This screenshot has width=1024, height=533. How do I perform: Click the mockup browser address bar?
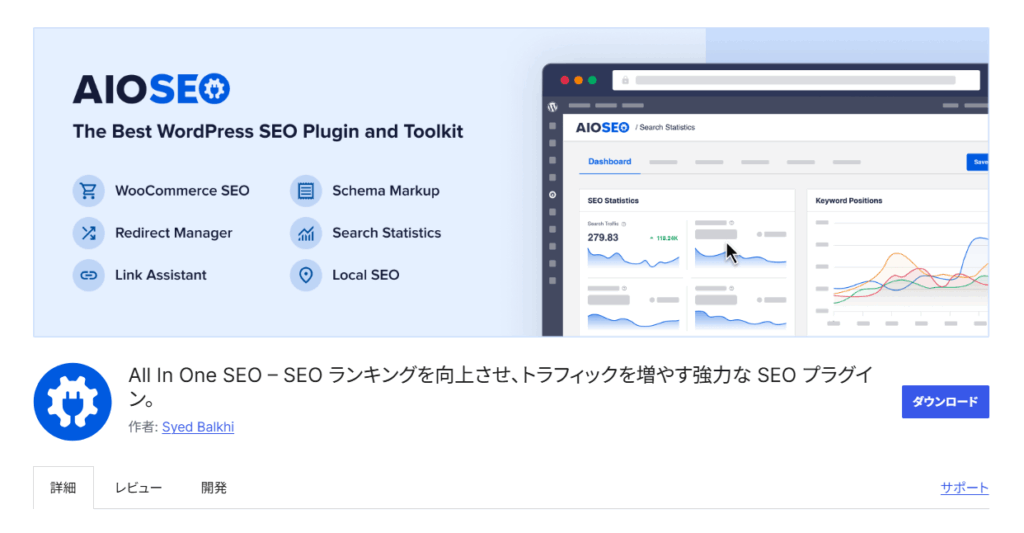tap(796, 80)
